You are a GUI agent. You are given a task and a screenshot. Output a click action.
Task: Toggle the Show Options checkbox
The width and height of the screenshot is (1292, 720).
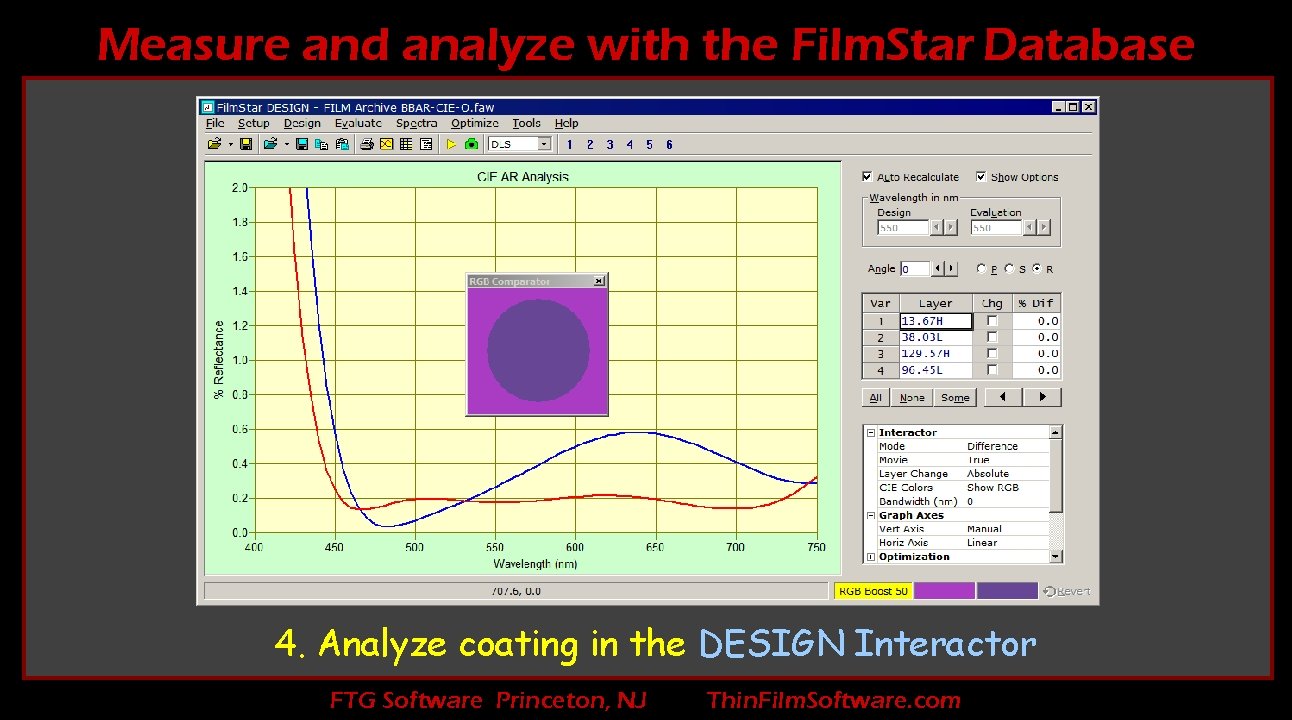981,176
